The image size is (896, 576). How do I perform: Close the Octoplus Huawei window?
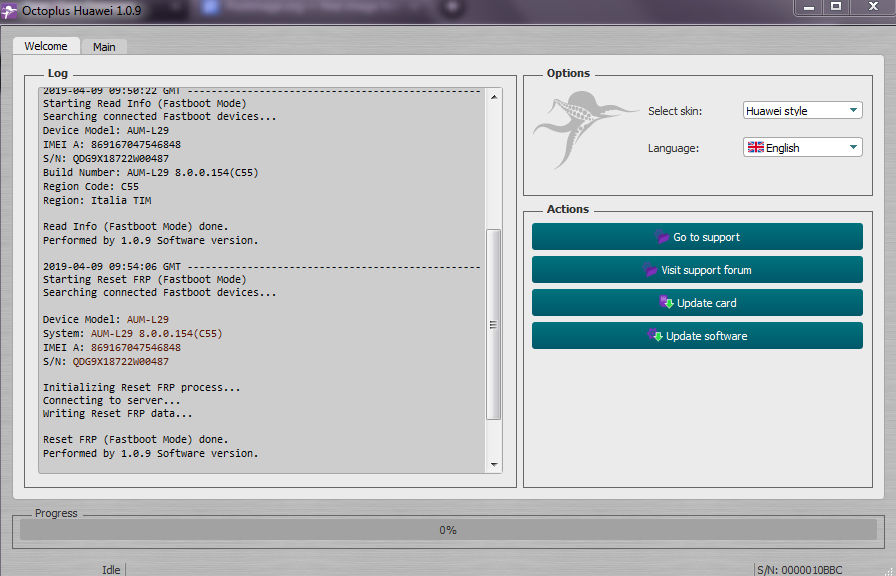(873, 7)
